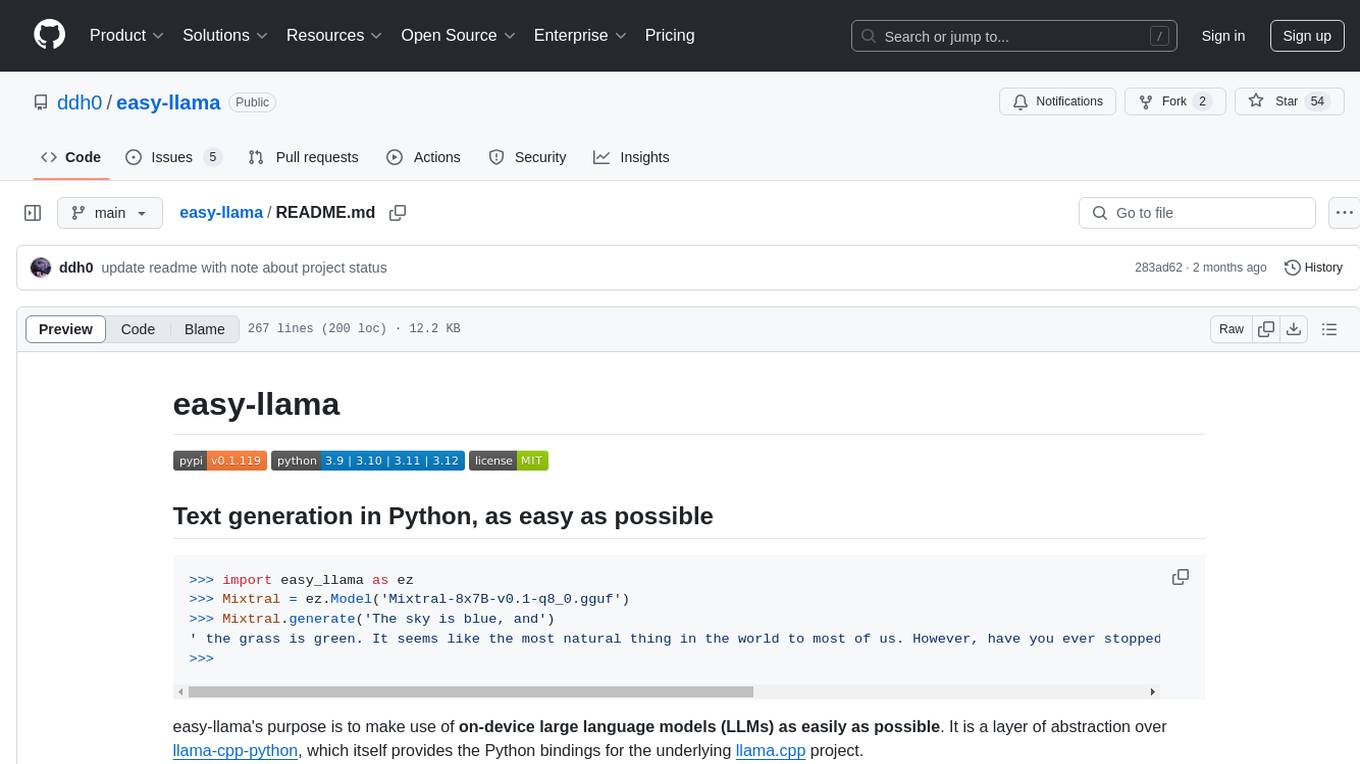Focus the Search or jump to field

[1016, 36]
